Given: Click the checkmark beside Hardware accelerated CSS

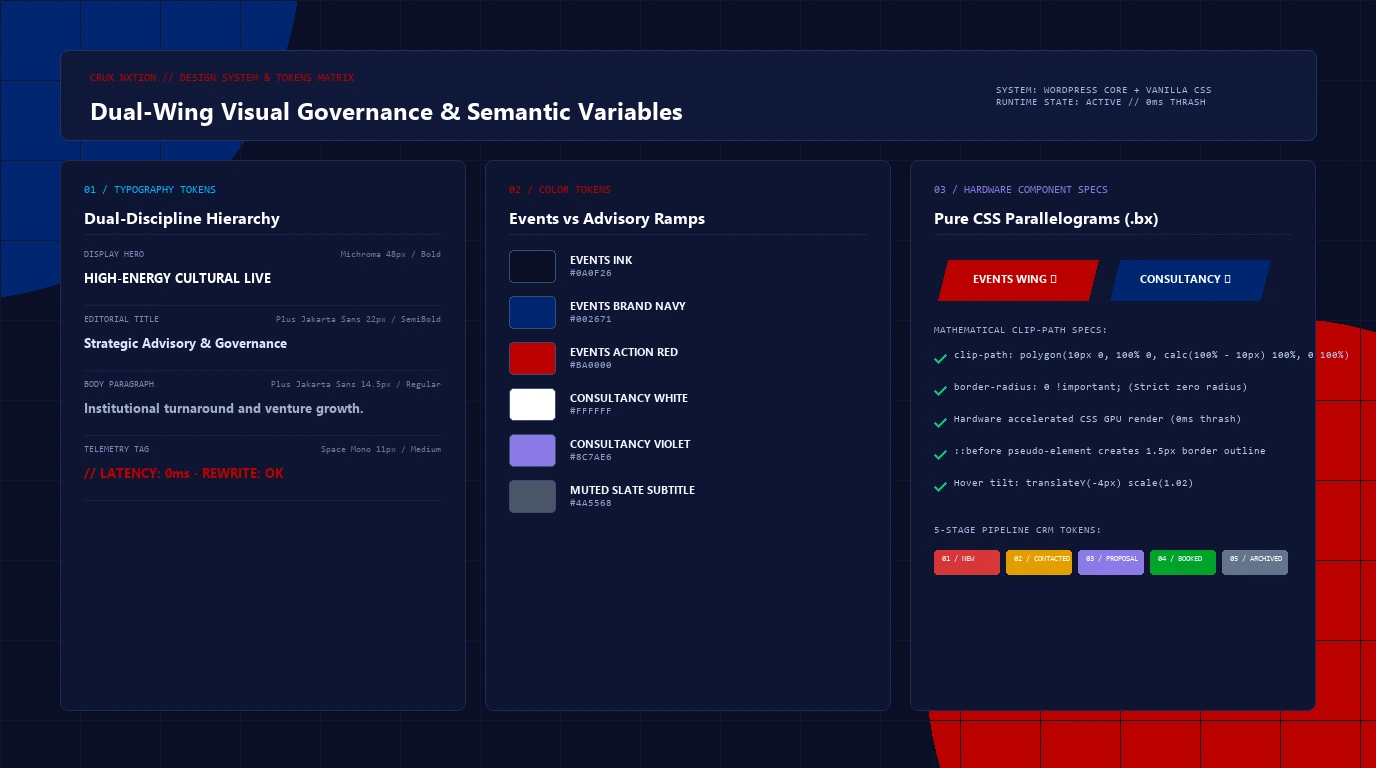Looking at the screenshot, I should 940,422.
